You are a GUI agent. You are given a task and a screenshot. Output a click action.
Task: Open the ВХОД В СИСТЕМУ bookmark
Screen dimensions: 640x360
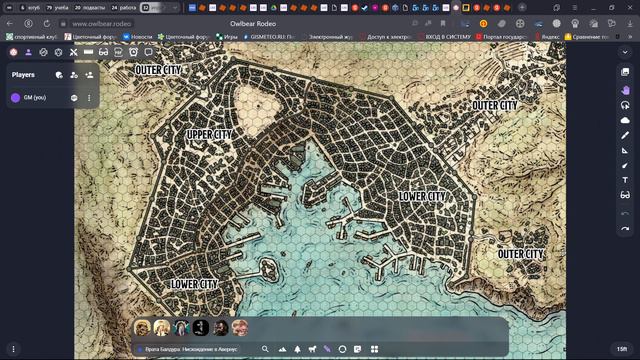444,37
